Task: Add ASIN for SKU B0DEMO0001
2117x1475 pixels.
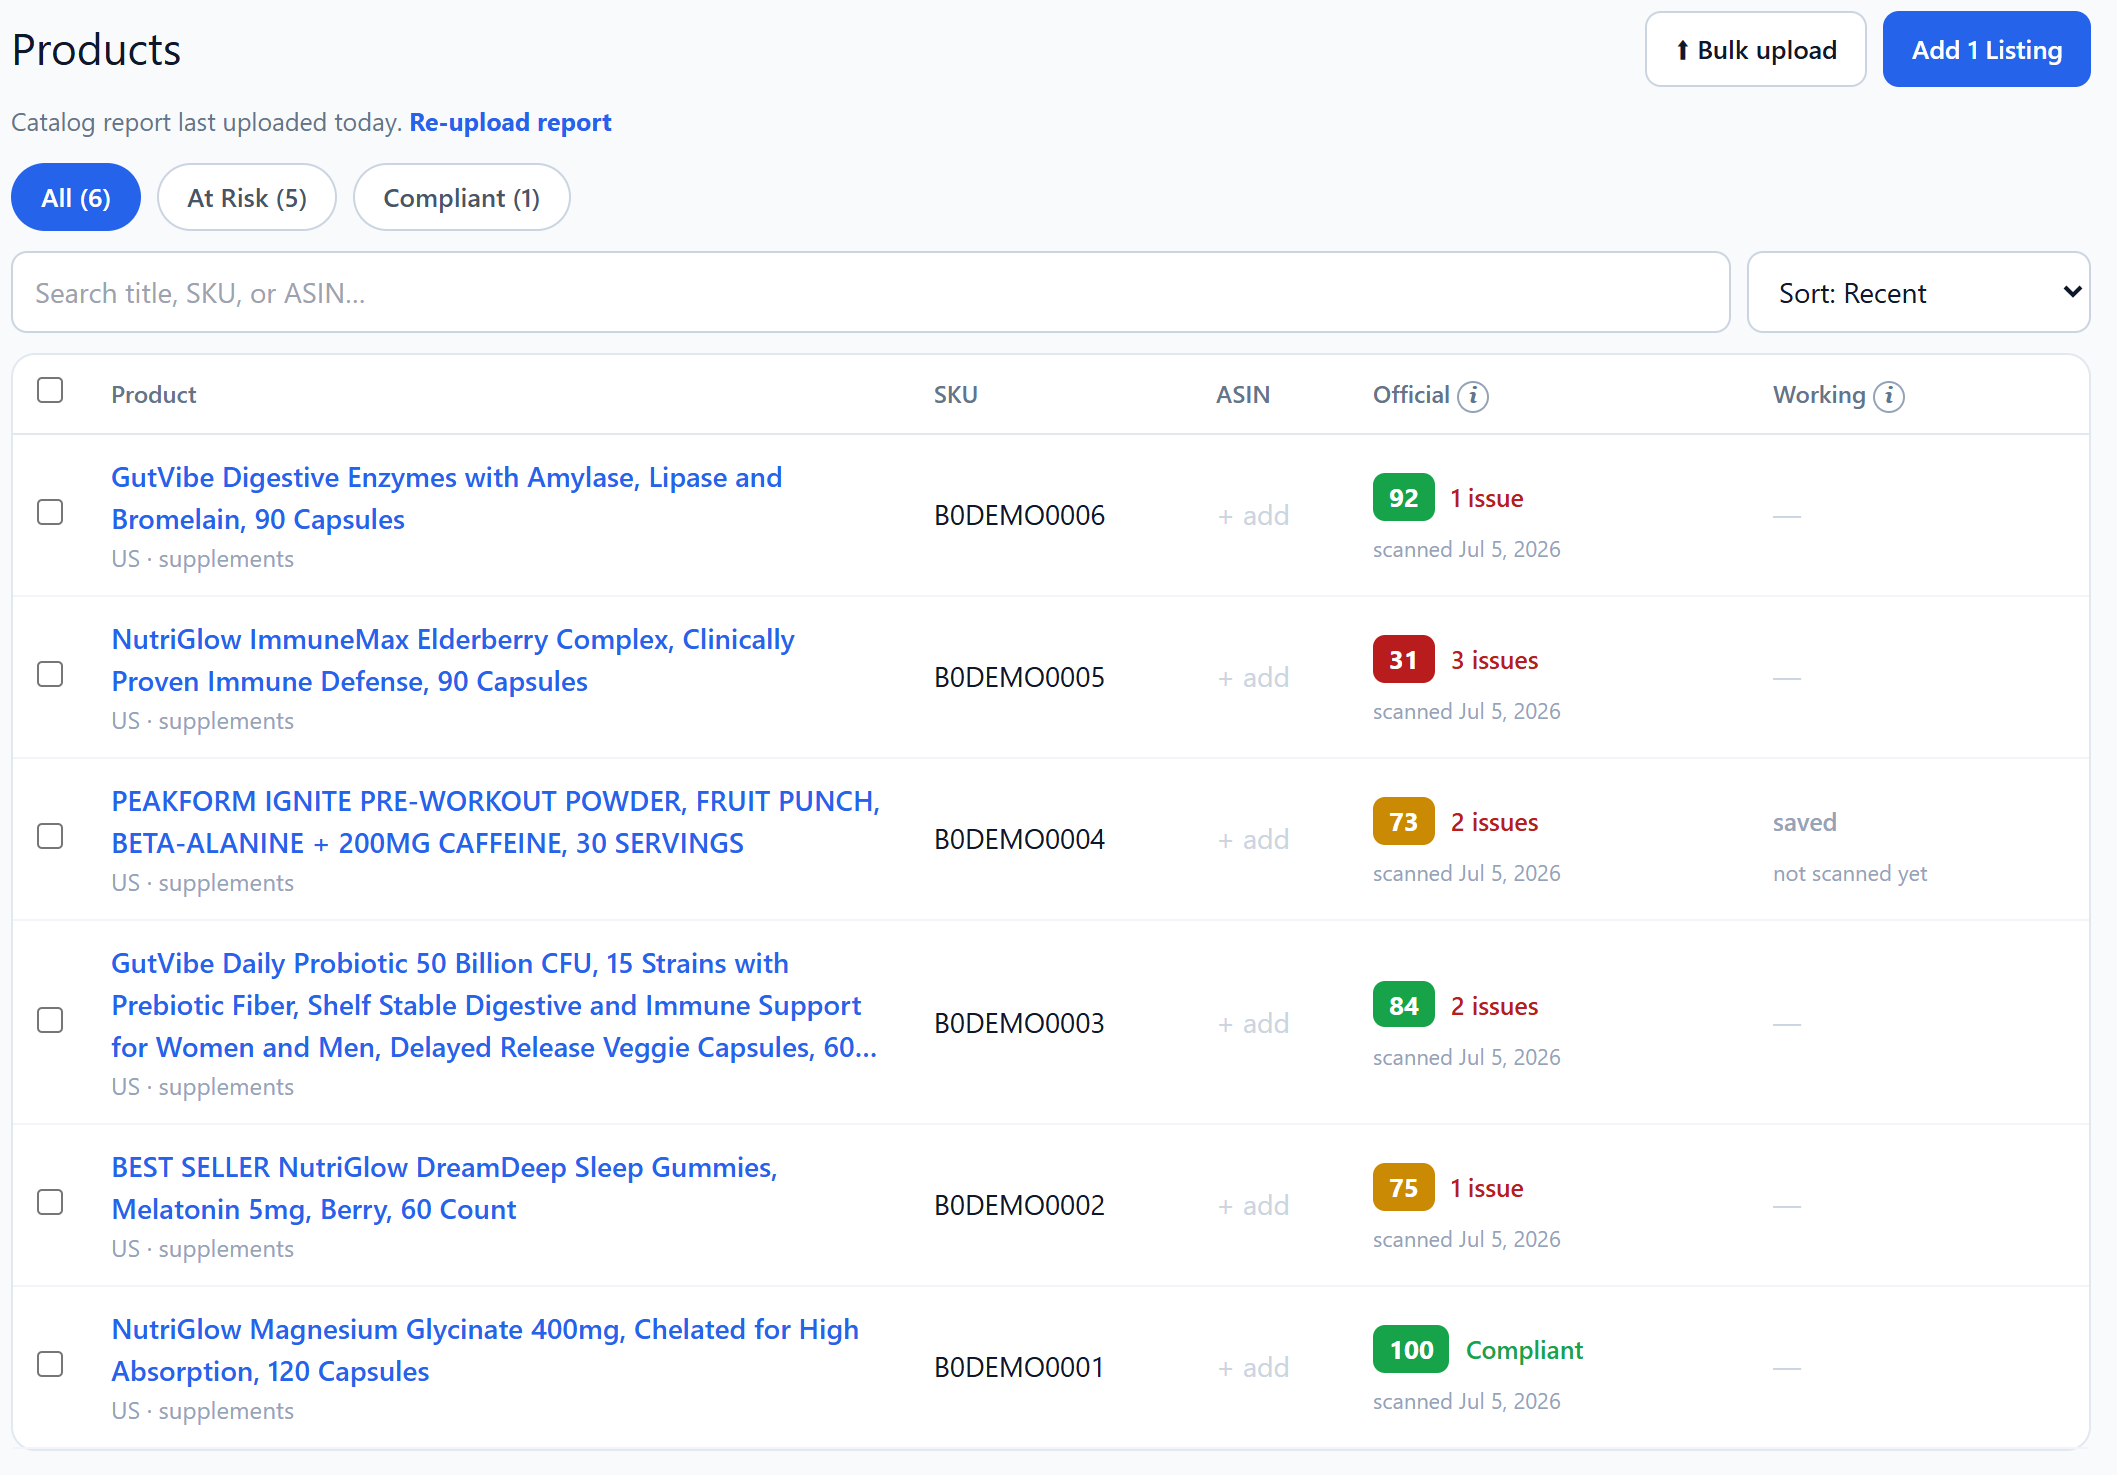Action: 1253,1368
